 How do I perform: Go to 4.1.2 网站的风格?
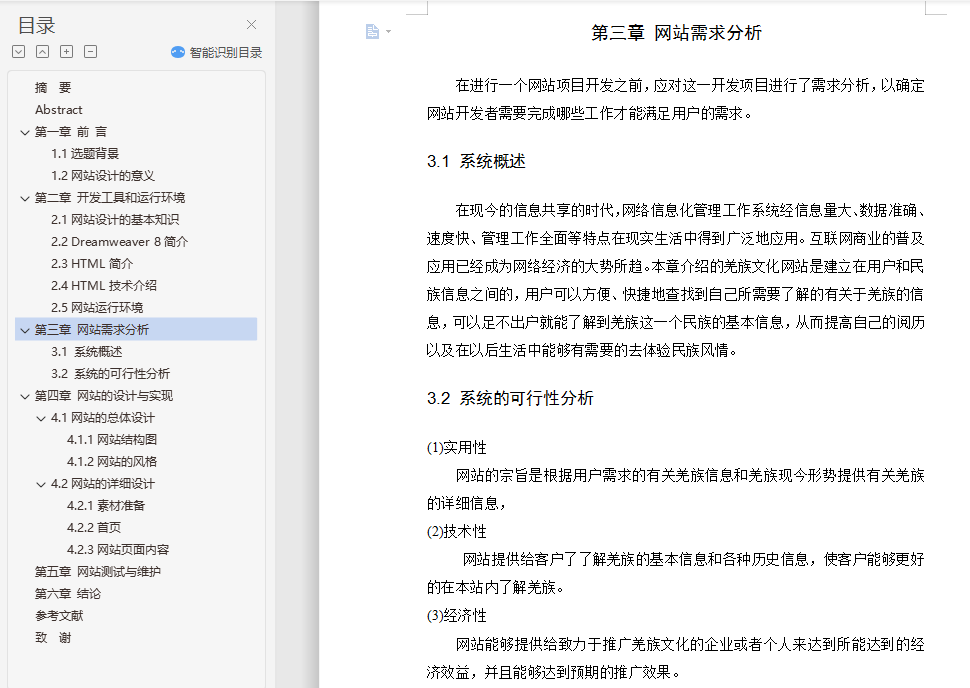[x=112, y=462]
